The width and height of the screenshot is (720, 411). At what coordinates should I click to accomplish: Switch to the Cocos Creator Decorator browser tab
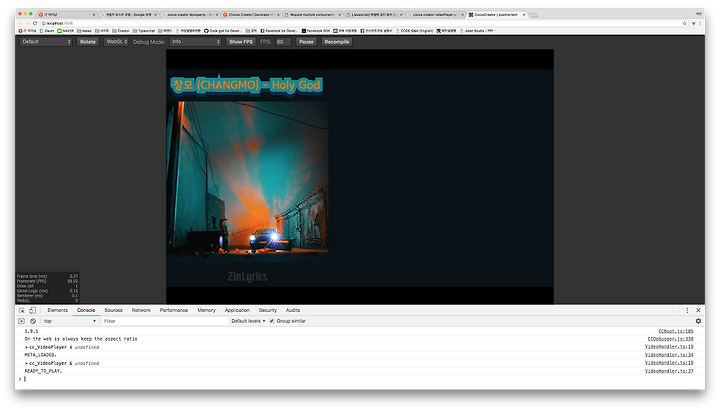pos(251,15)
